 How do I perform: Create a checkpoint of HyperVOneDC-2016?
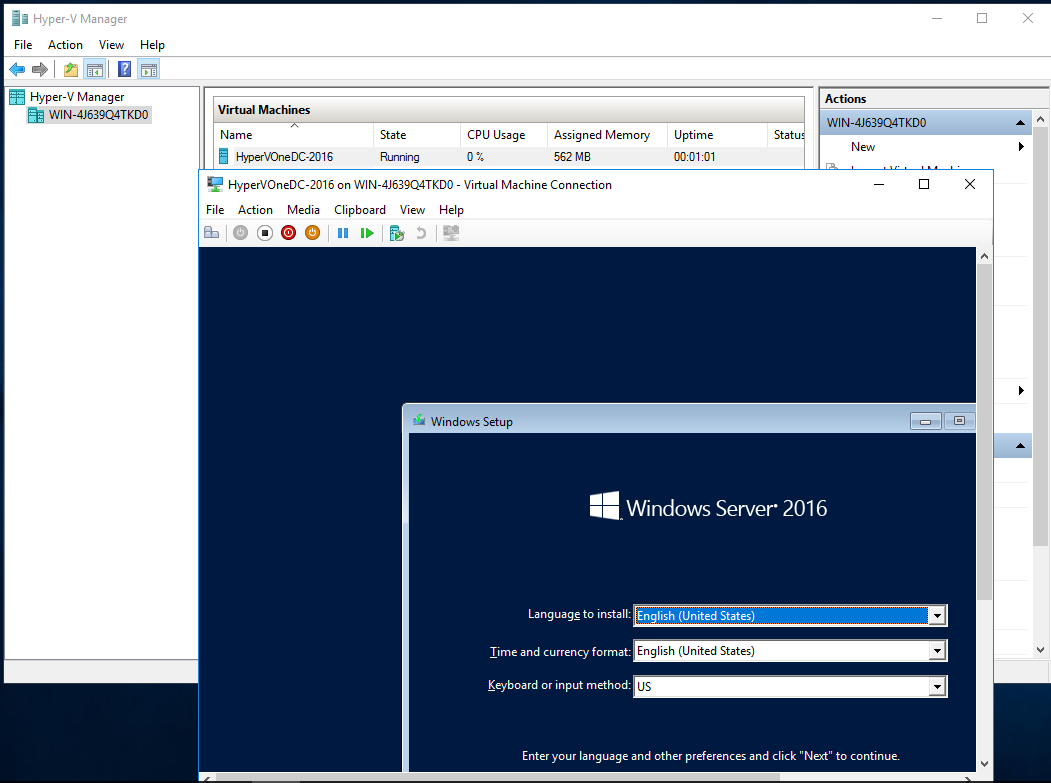pyautogui.click(x=395, y=232)
